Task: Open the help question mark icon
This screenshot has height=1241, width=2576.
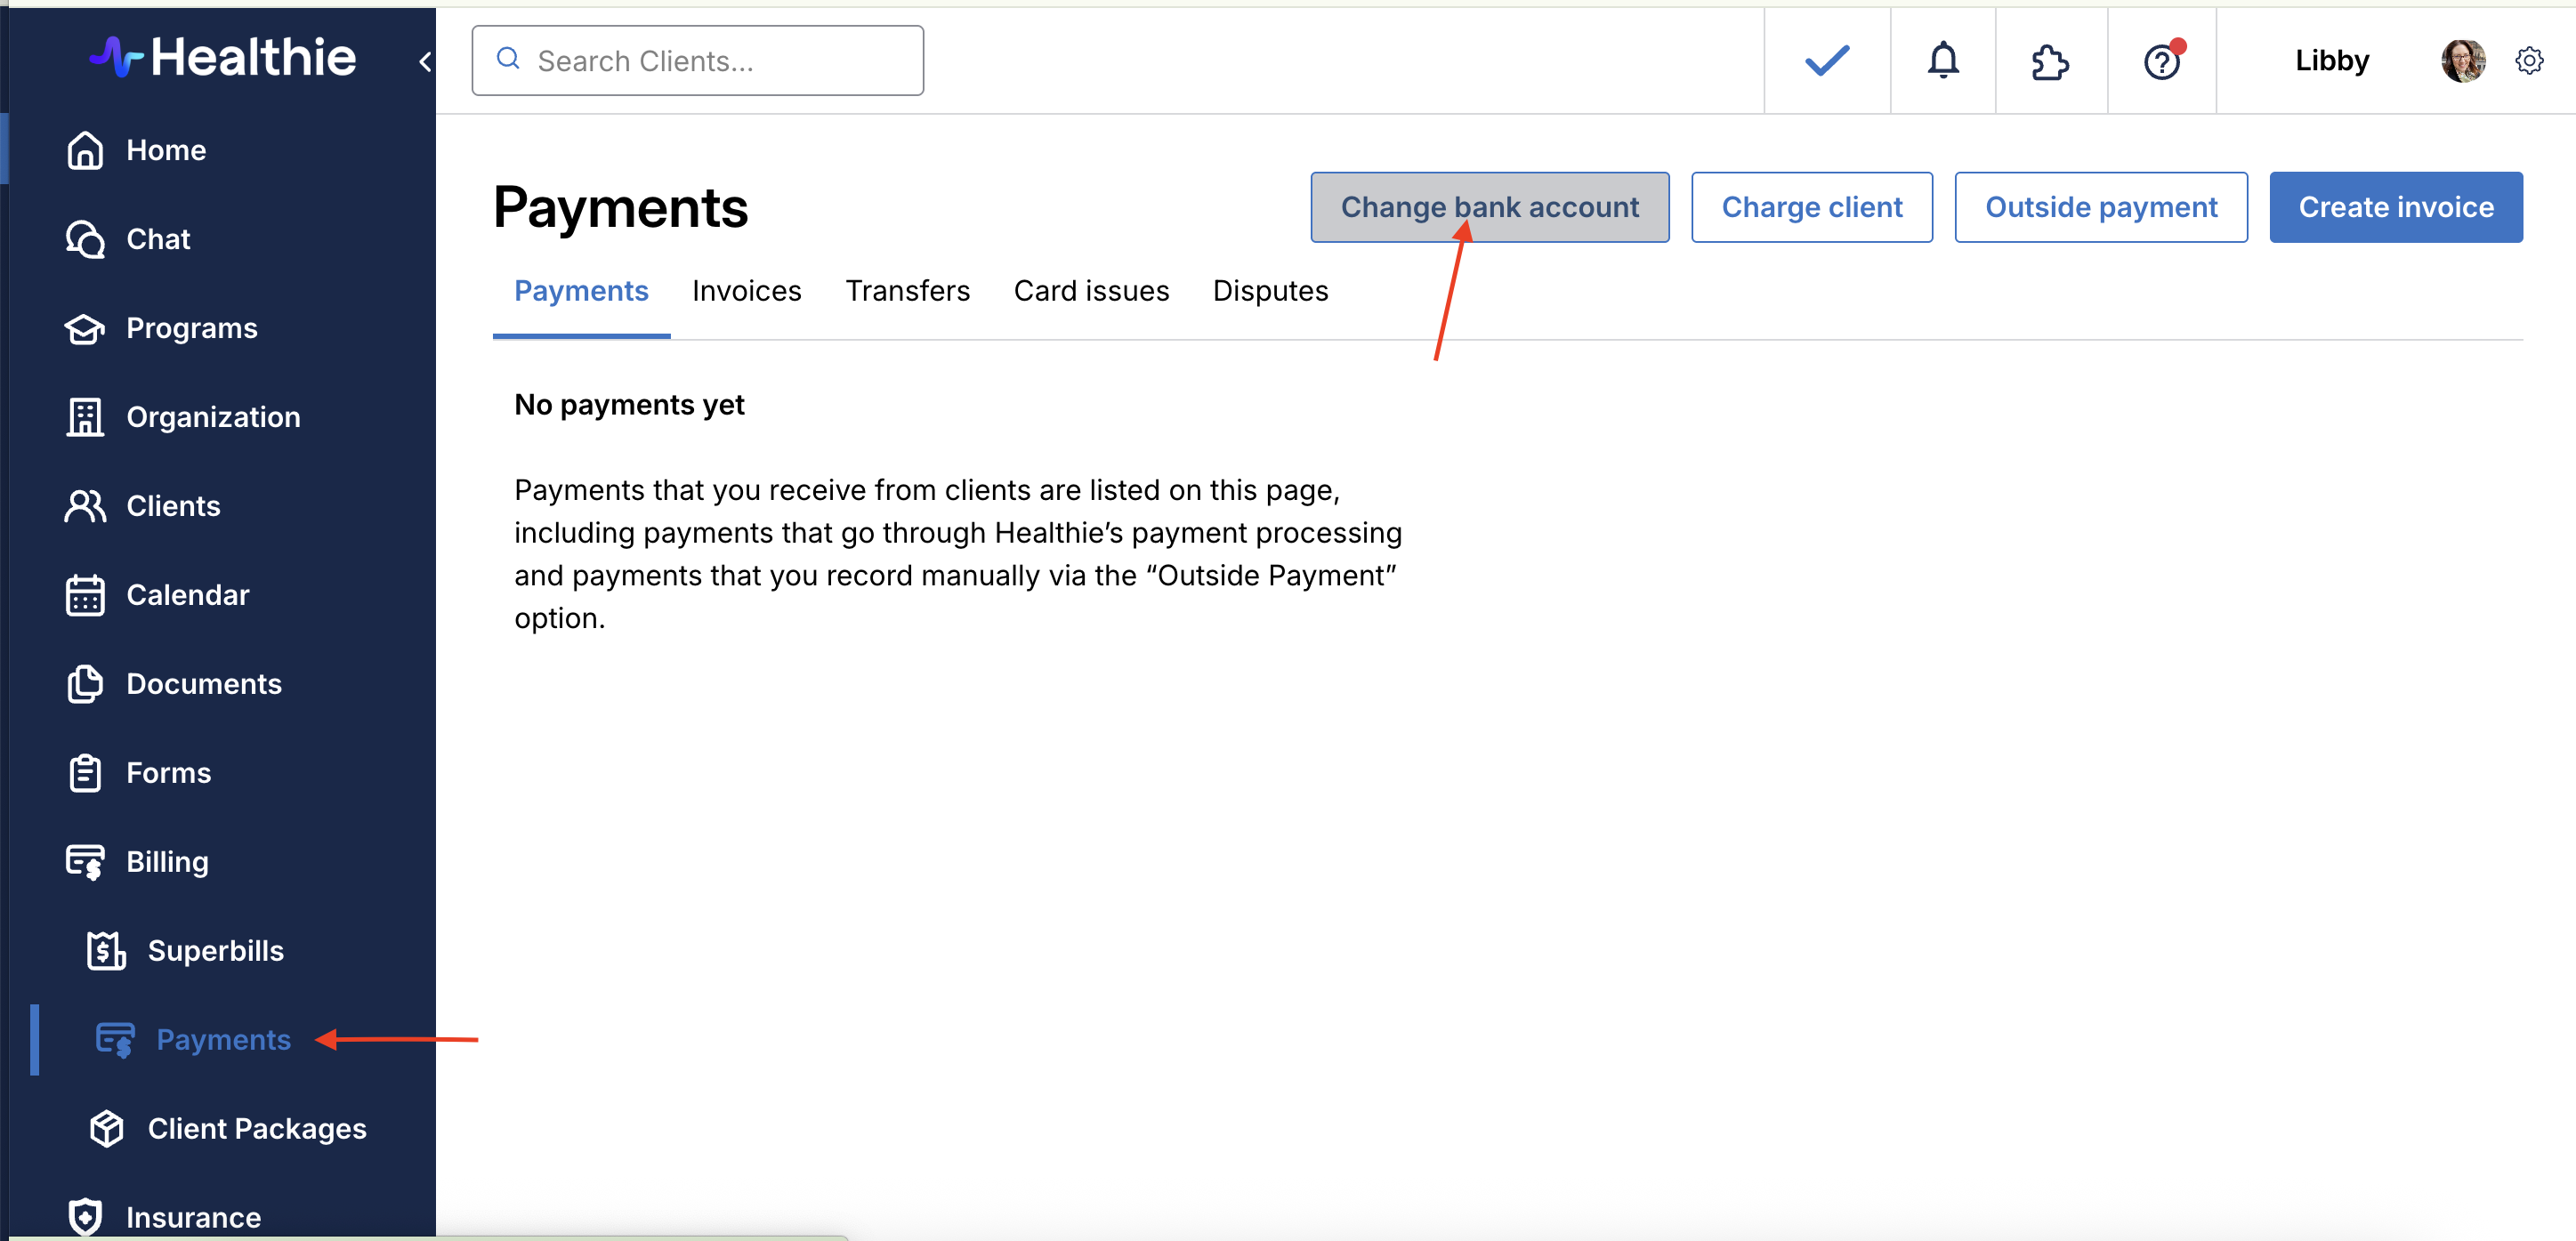Action: (2161, 62)
